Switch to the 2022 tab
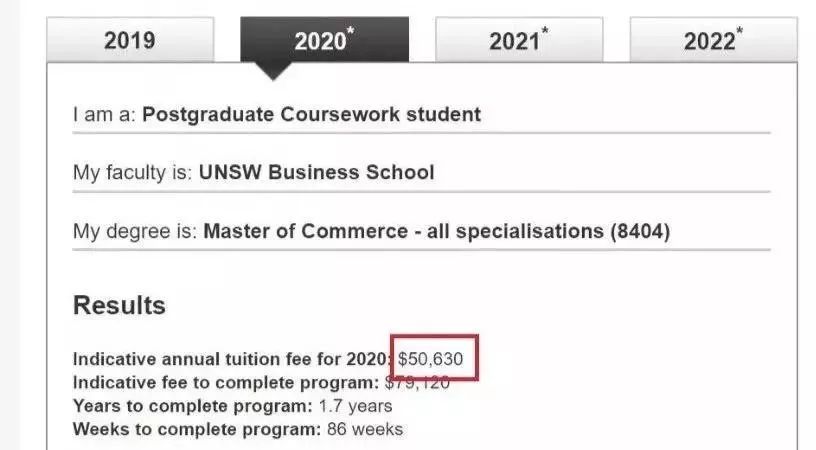 pos(713,41)
